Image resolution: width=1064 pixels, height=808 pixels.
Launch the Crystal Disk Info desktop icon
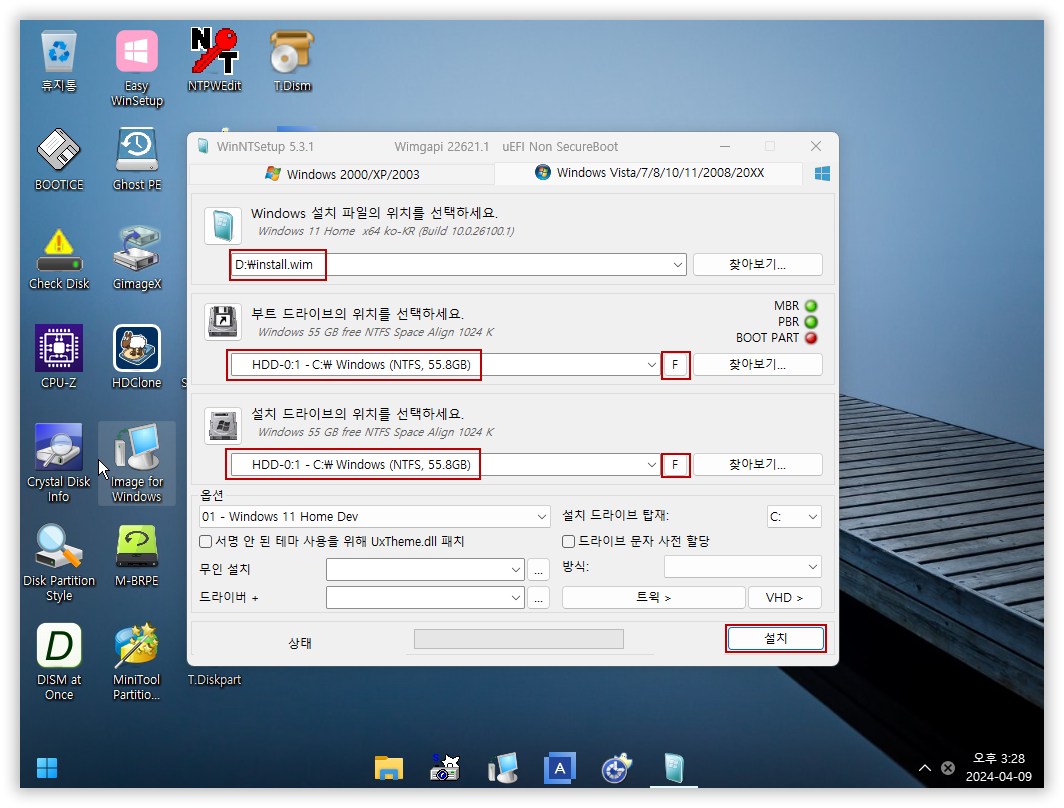pyautogui.click(x=59, y=463)
